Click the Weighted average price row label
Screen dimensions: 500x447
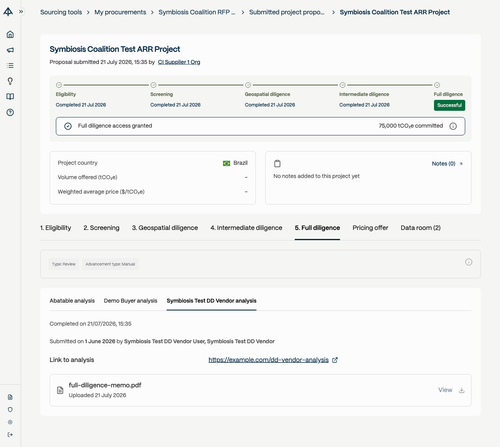[x=101, y=192]
